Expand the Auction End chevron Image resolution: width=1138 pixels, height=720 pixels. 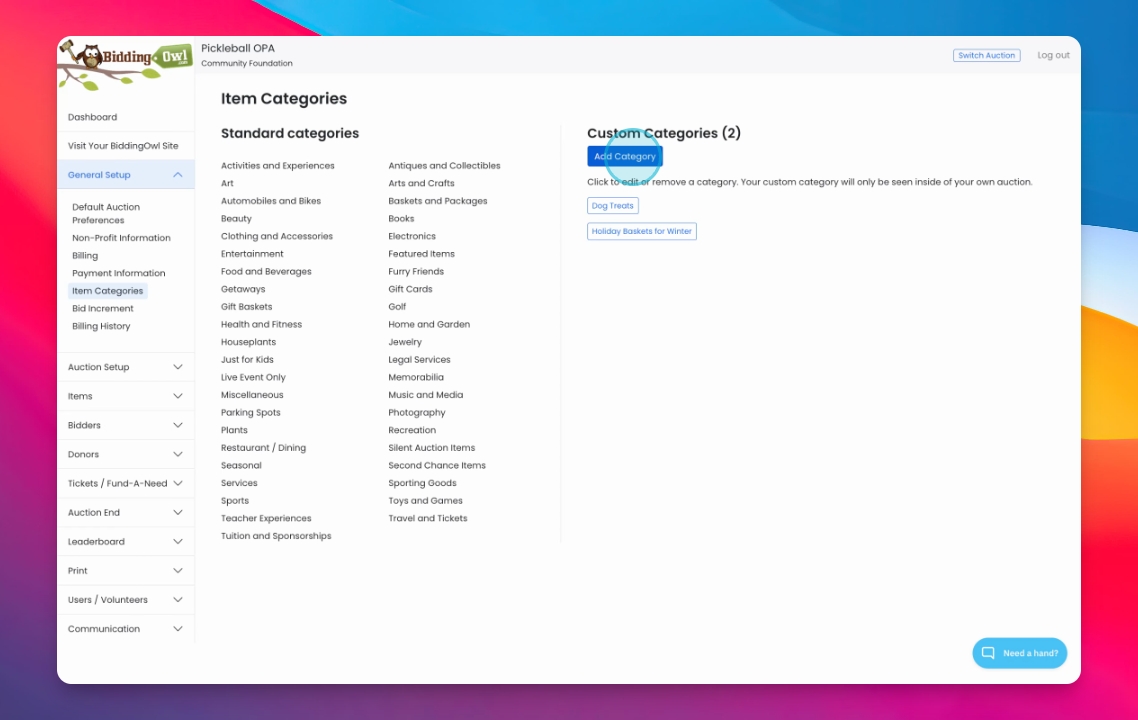[178, 512]
